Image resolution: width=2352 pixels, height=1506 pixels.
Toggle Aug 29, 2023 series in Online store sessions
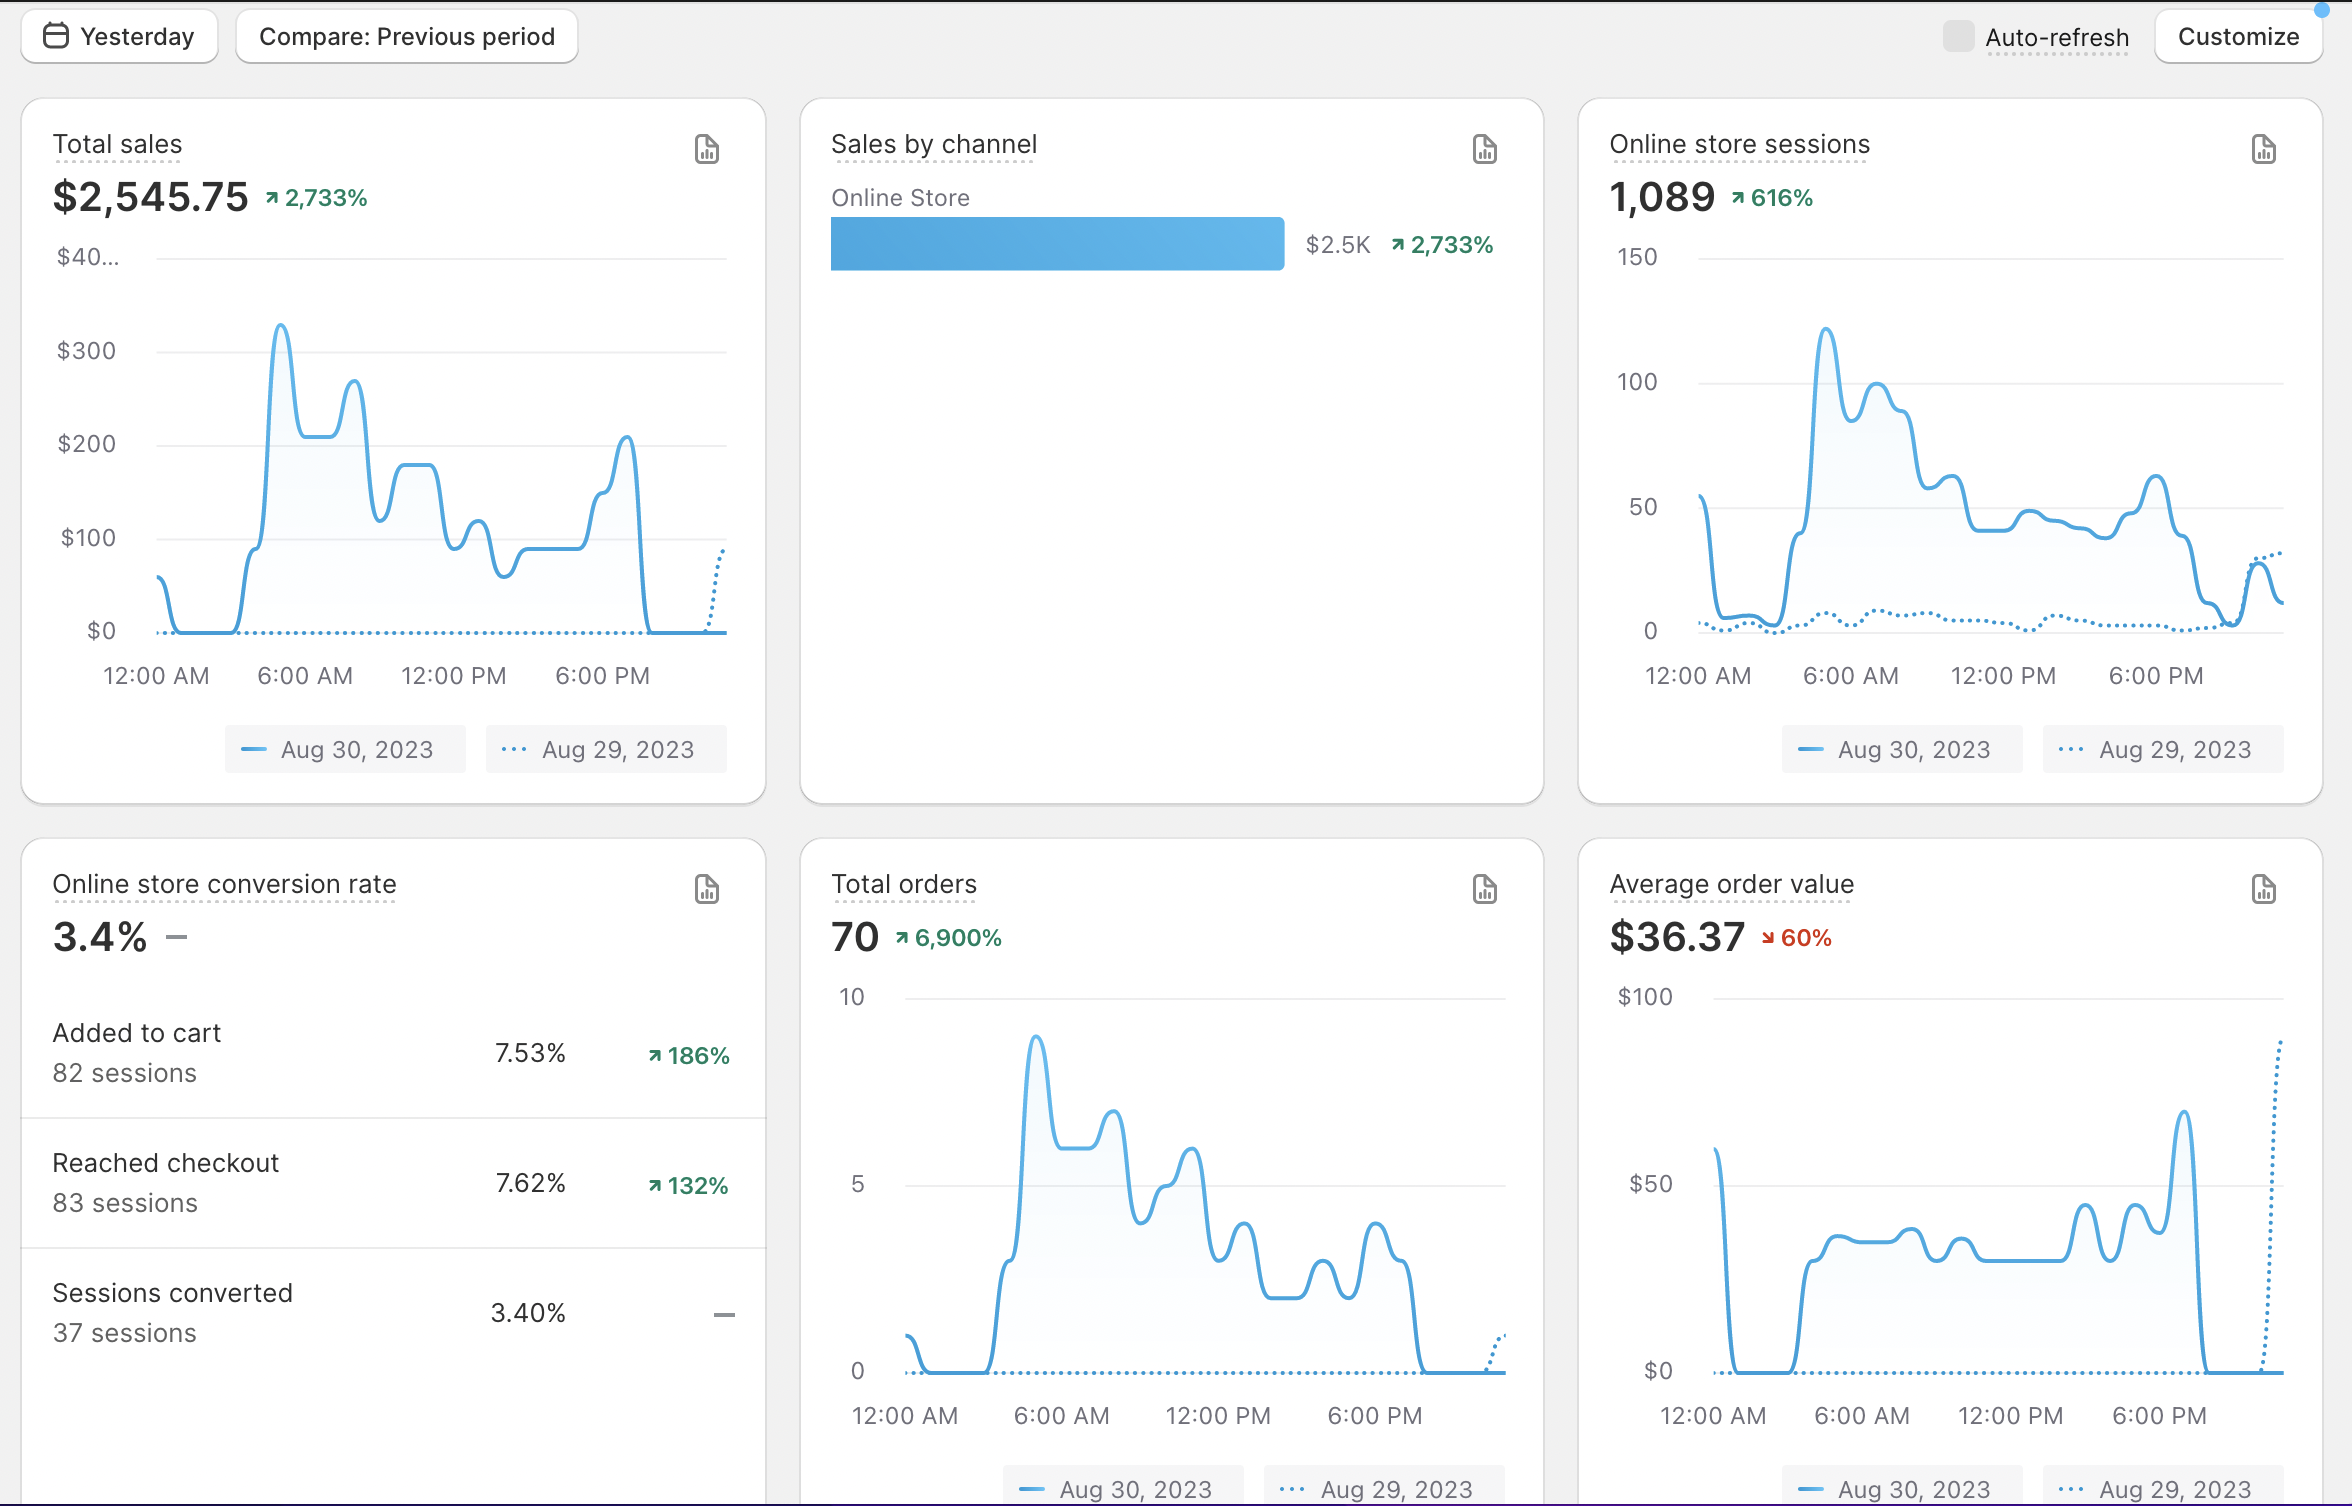[x=2162, y=750]
